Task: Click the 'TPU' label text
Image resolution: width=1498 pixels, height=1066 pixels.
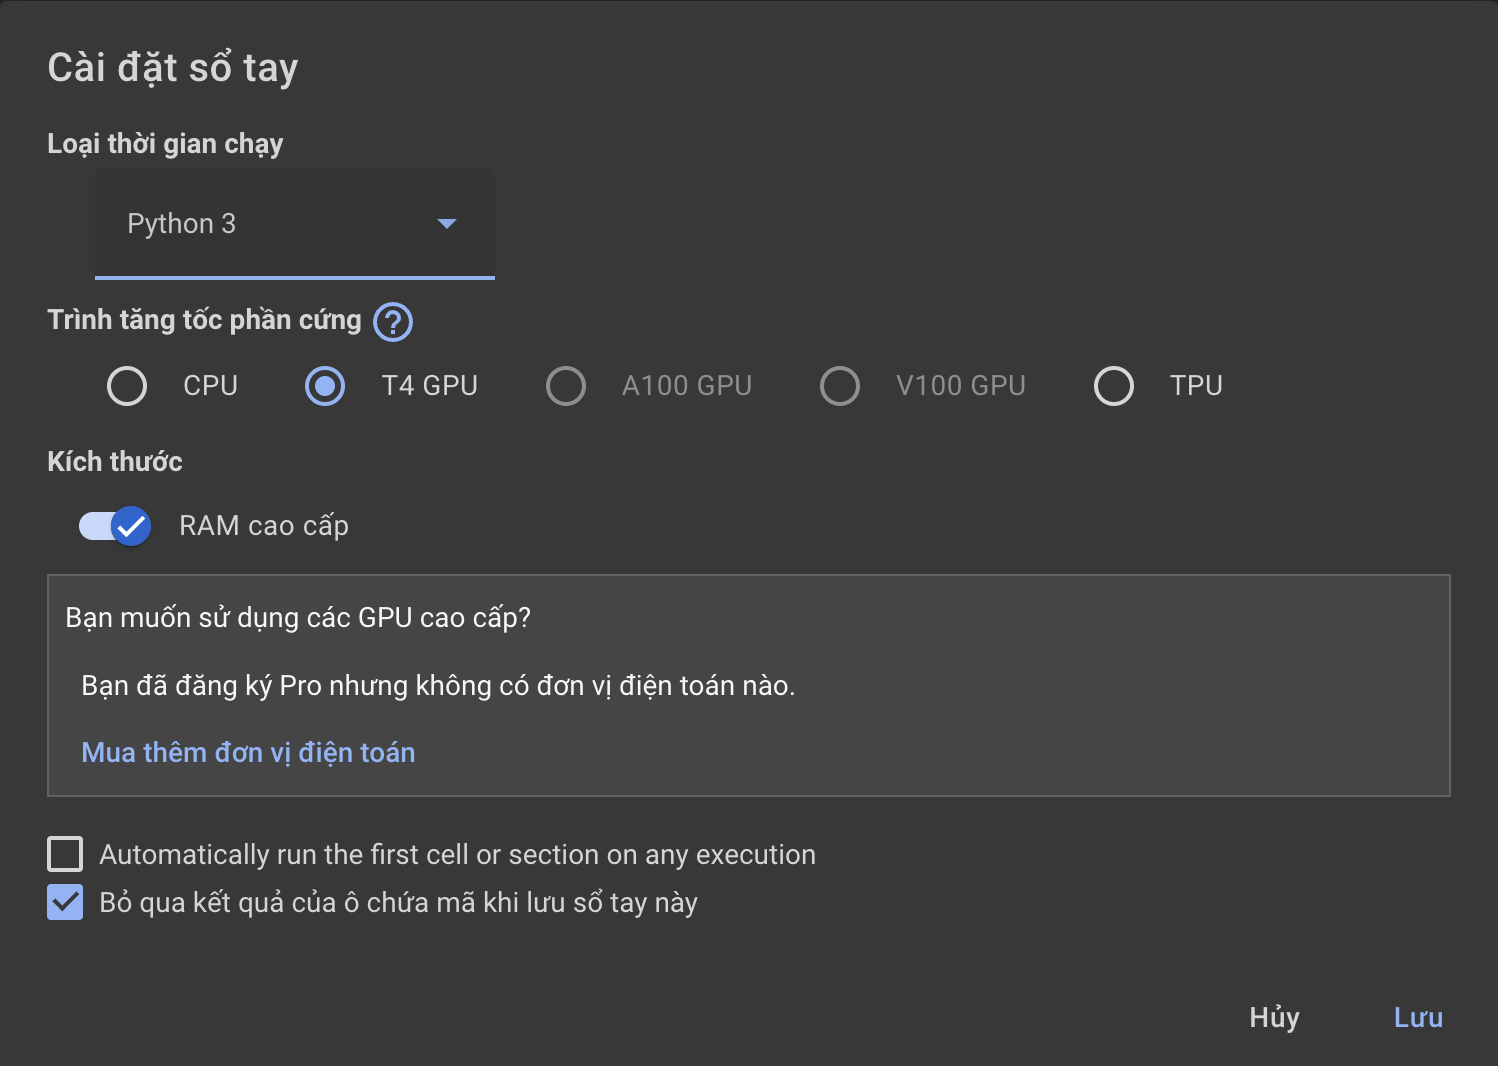Action: (x=1196, y=386)
